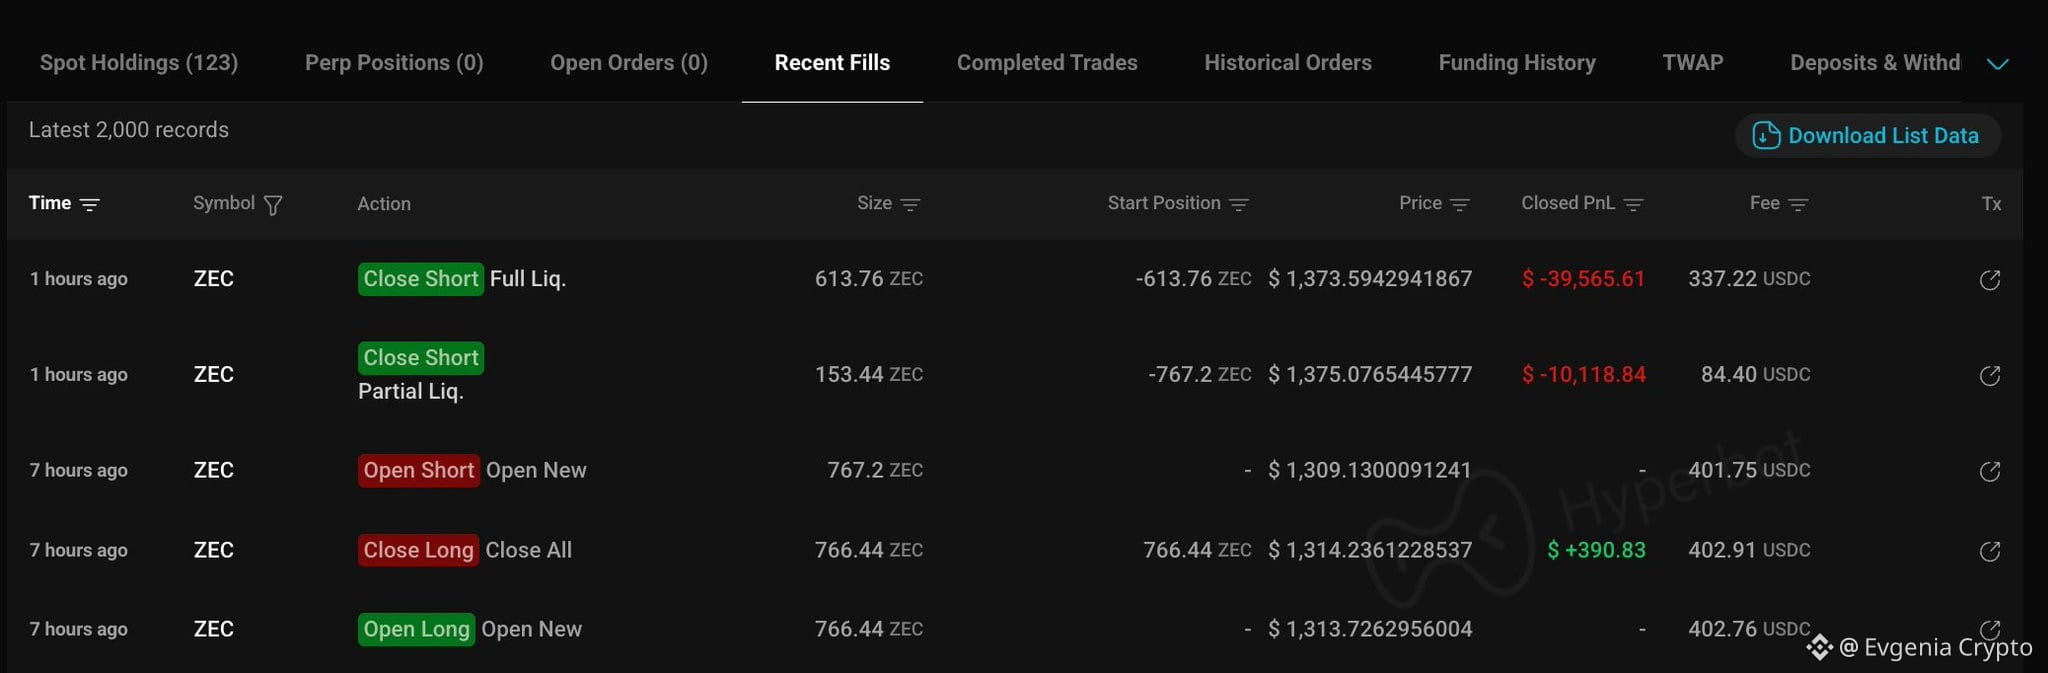The width and height of the screenshot is (2048, 673).
Task: Open the Historical Orders tab
Action: [1288, 62]
